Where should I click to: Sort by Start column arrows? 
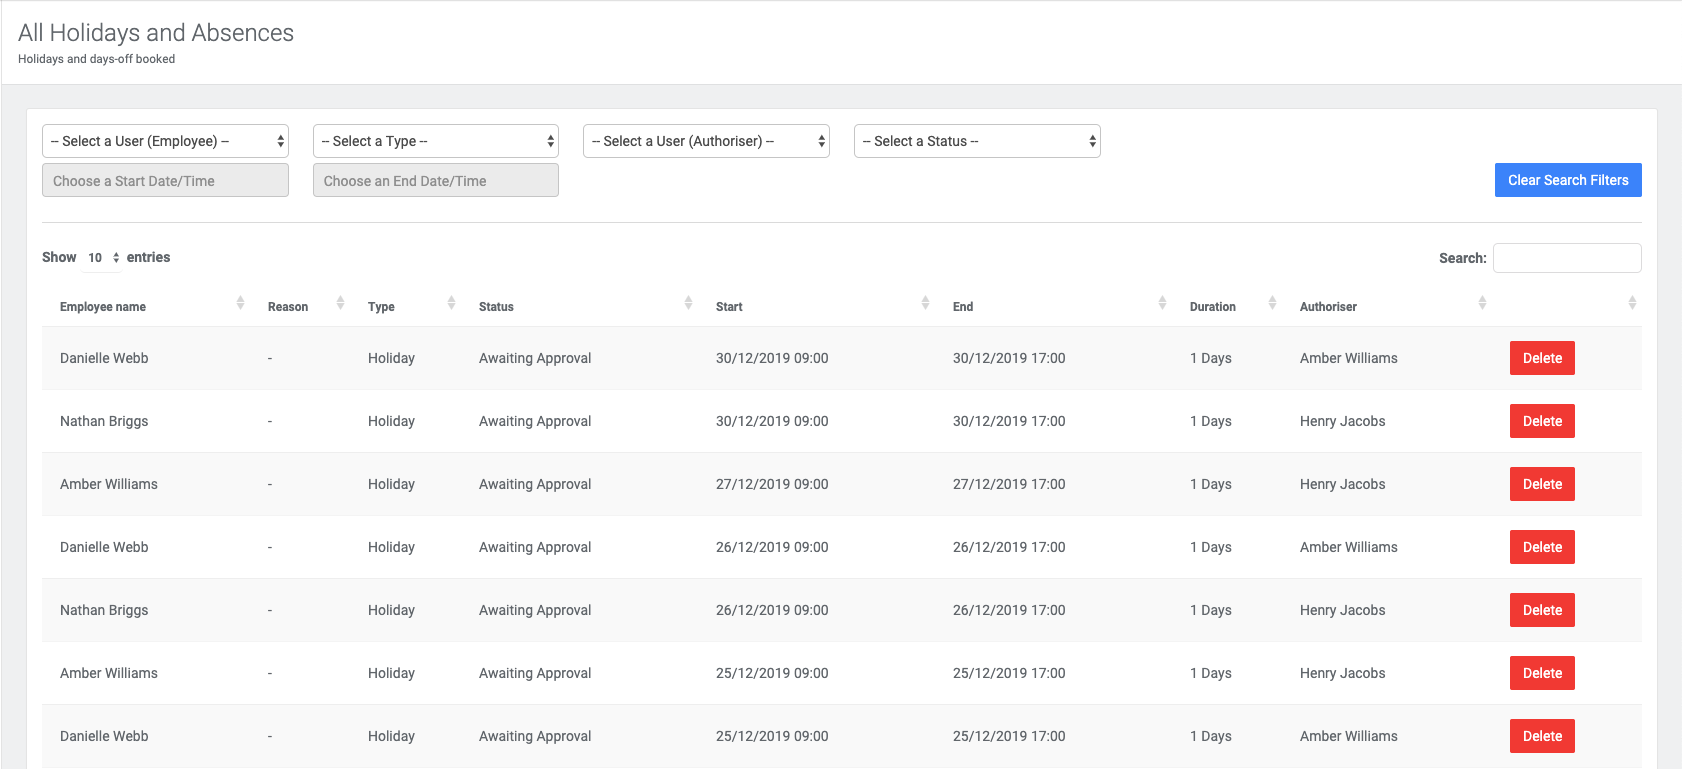click(925, 303)
